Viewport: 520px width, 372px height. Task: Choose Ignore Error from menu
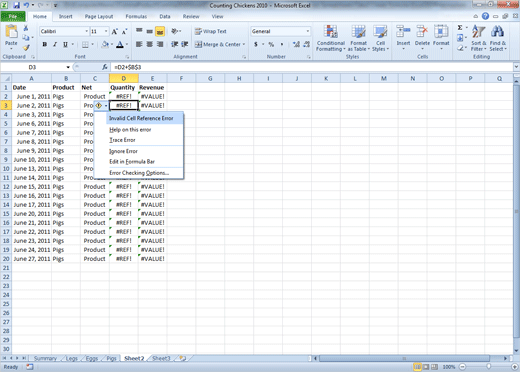123,151
